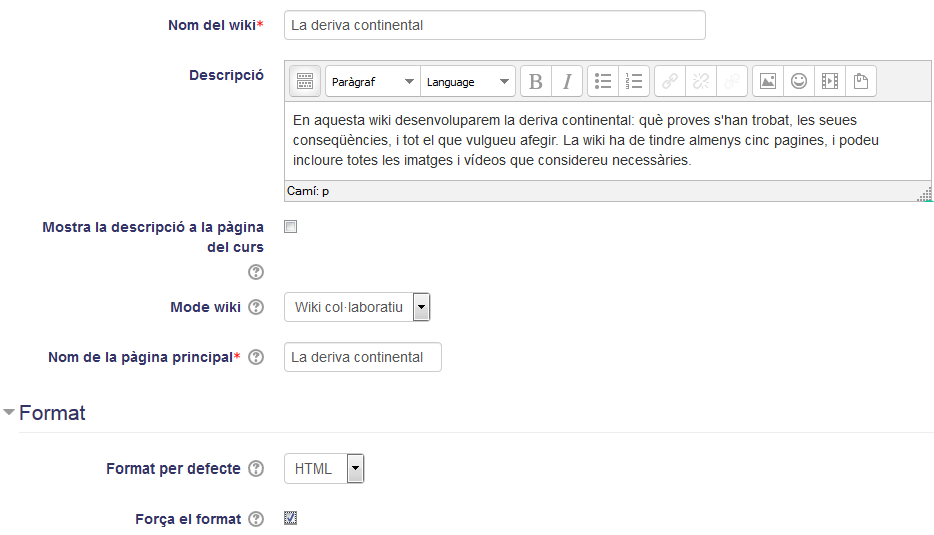Screen dimensions: 934x535
Task: Open the emoticon smiley picker
Action: point(799,81)
